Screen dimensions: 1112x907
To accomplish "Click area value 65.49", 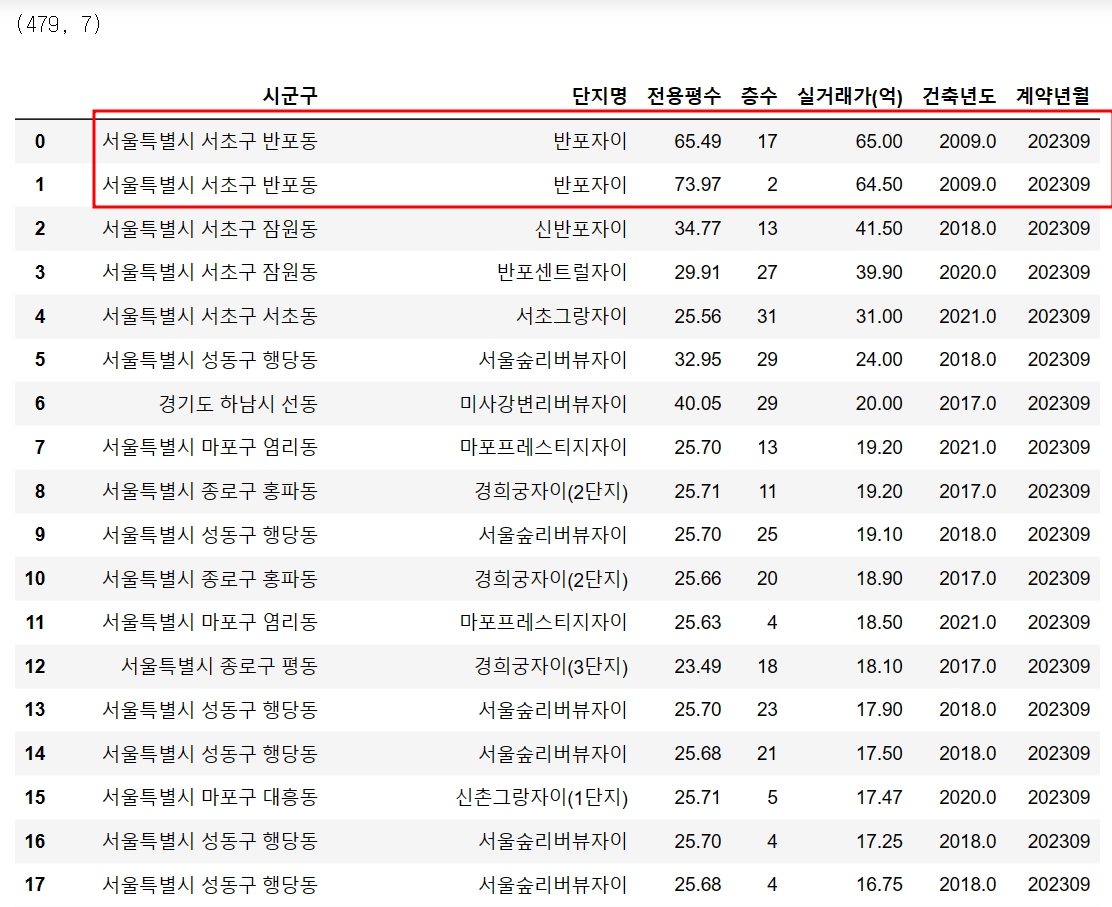I will [x=697, y=141].
